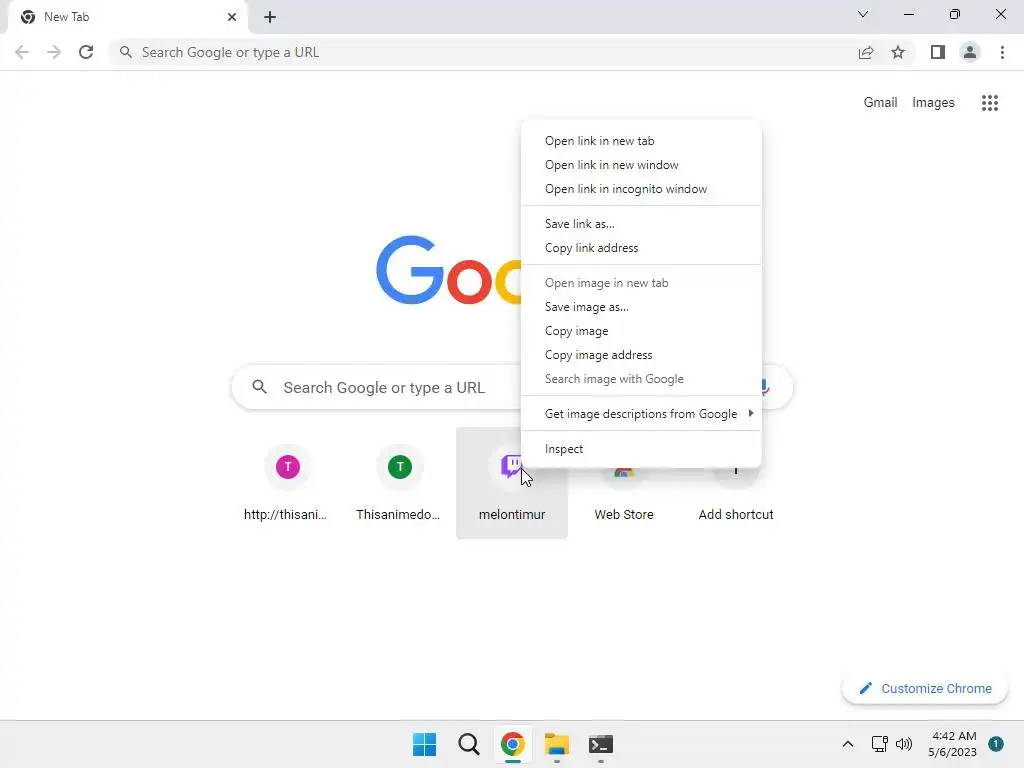Viewport: 1024px width, 768px height.
Task: Select Copy image from context menu
Action: (x=641, y=331)
